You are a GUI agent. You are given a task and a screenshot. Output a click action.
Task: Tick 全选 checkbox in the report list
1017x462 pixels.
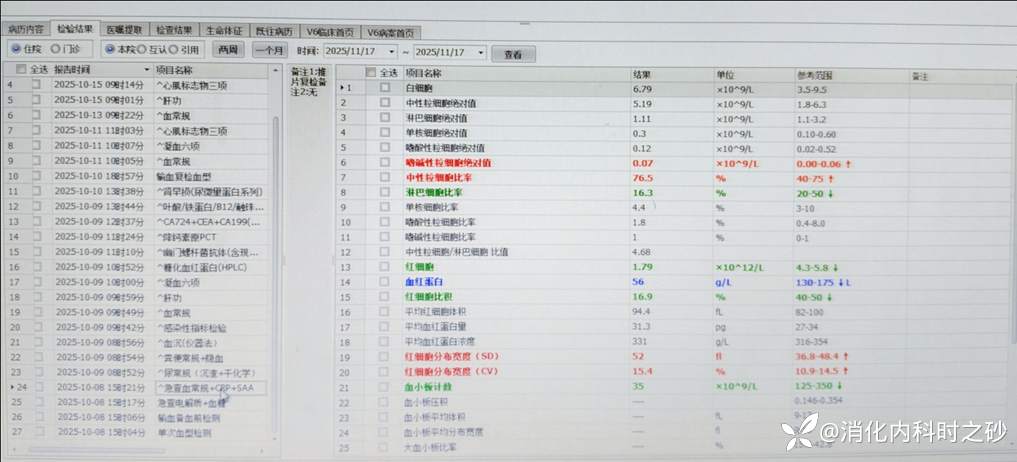click(x=23, y=71)
